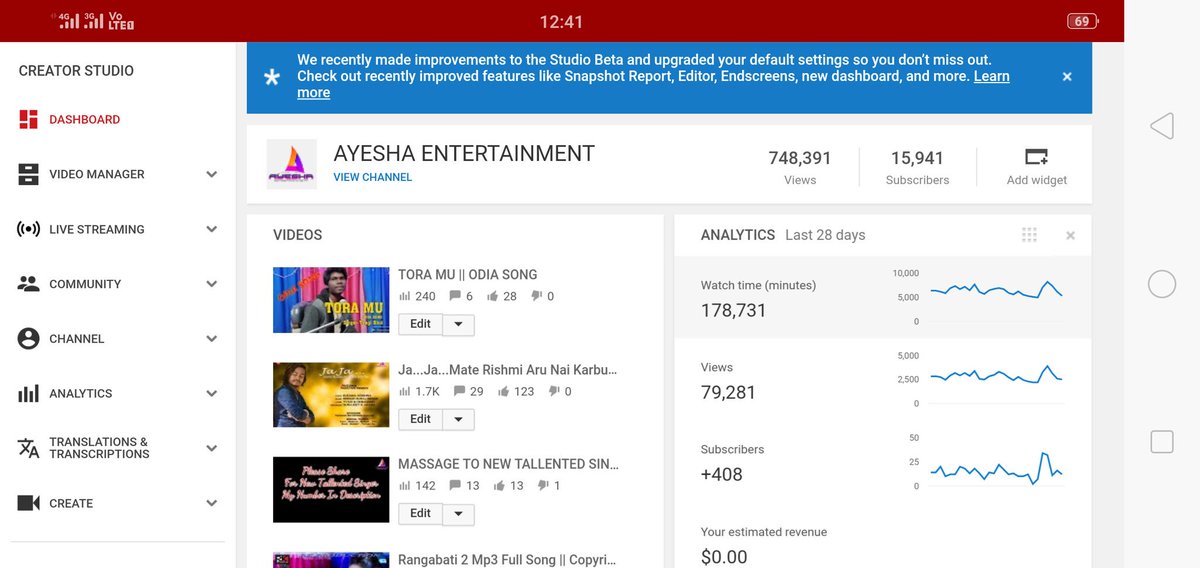Viewport: 1200px width, 568px height.
Task: Click the Your estimated revenue $0.00 row
Action: [883, 545]
